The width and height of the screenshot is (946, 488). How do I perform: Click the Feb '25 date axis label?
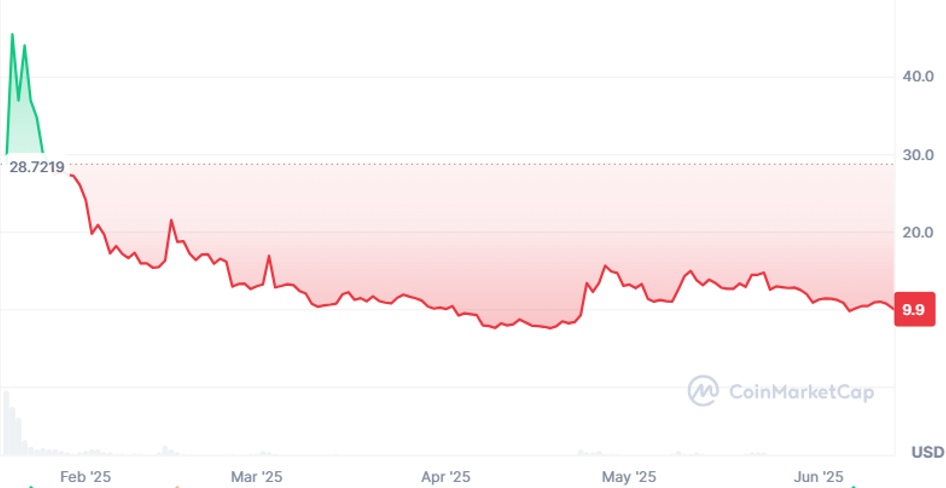click(x=86, y=477)
